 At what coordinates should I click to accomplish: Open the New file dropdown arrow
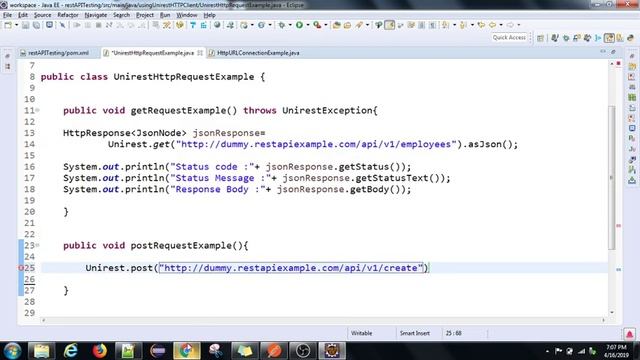coord(17,25)
